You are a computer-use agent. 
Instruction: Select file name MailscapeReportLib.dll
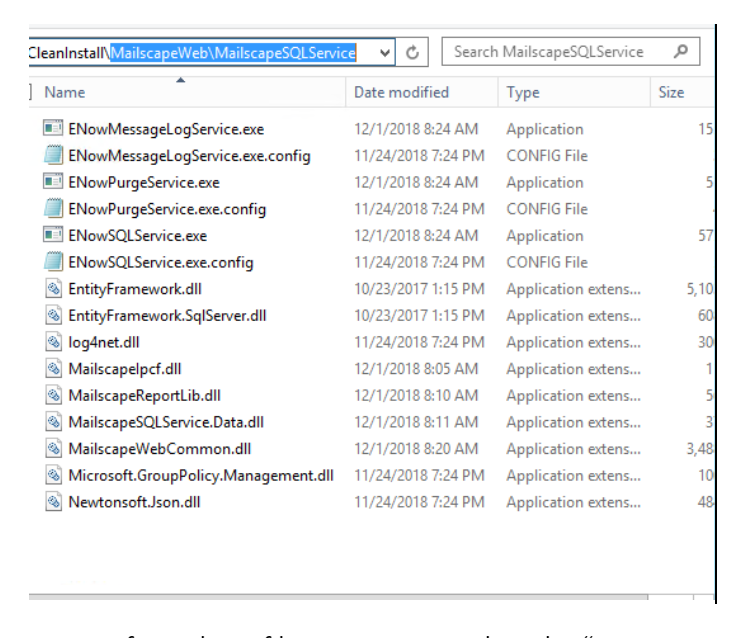pyautogui.click(x=144, y=396)
